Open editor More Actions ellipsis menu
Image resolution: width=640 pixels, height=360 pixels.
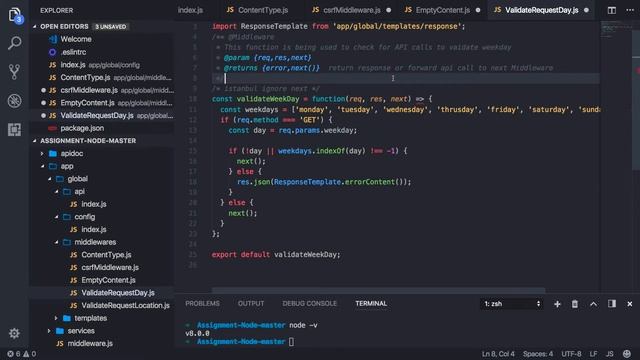coord(630,10)
